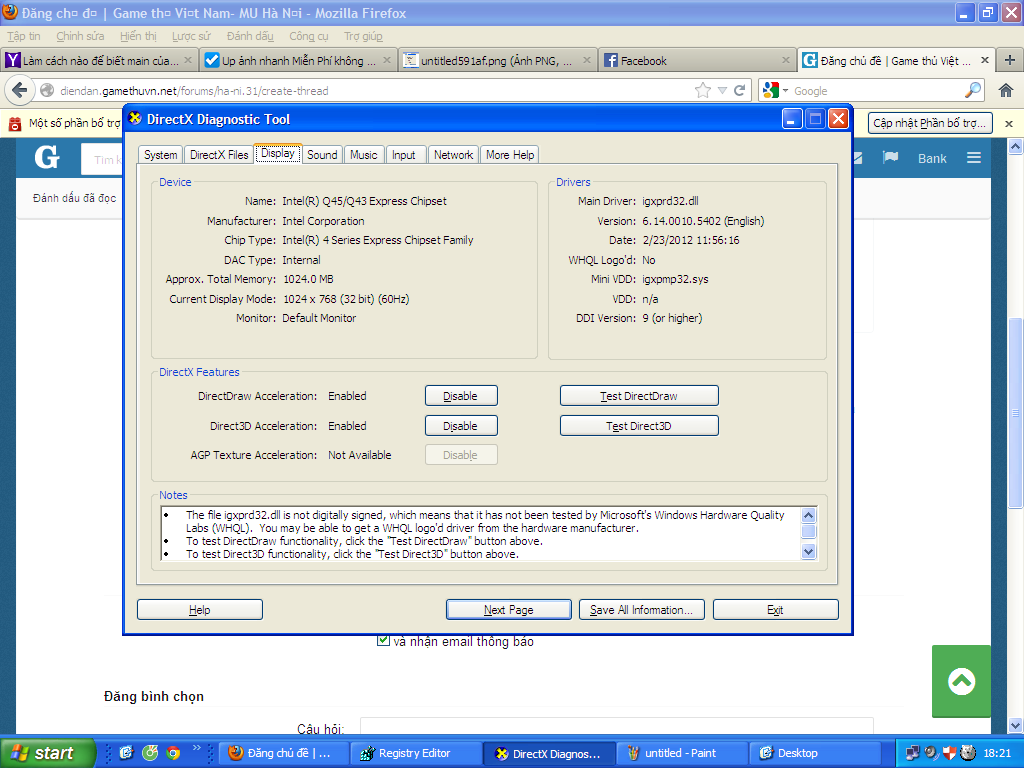Screen dimensions: 1024x768
Task: Click Notes scrollbar up arrow
Action: [x=808, y=515]
